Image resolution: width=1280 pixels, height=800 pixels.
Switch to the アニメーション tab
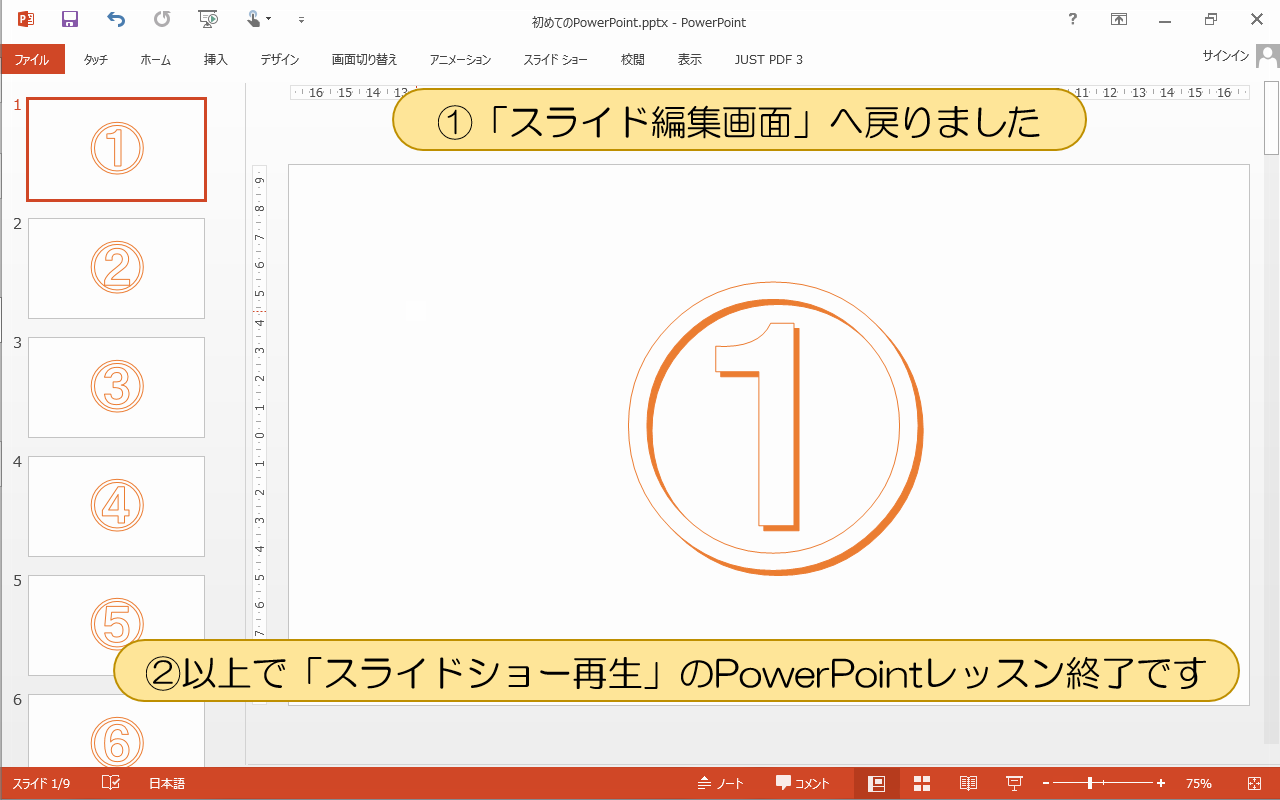pos(460,60)
